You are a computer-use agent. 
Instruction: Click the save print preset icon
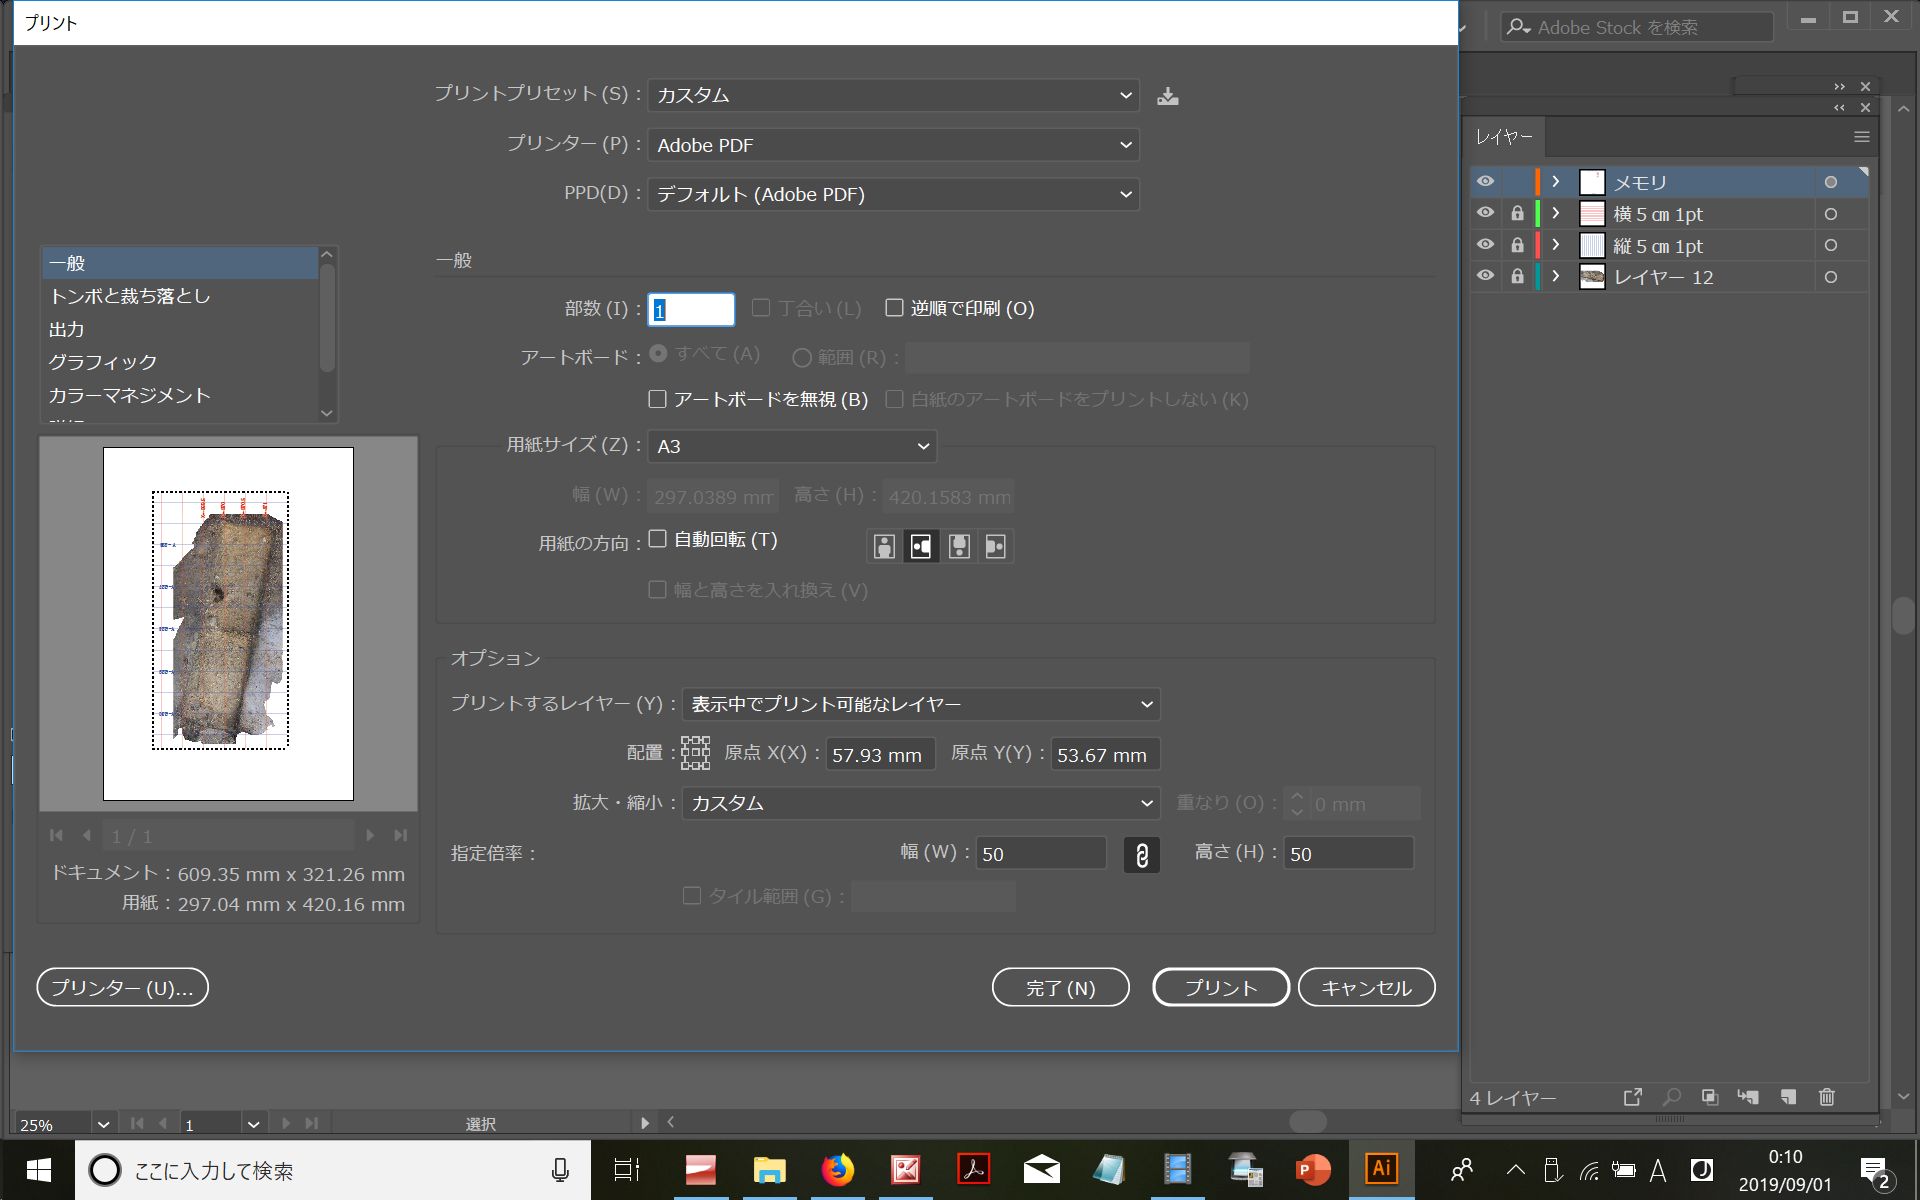tap(1167, 96)
